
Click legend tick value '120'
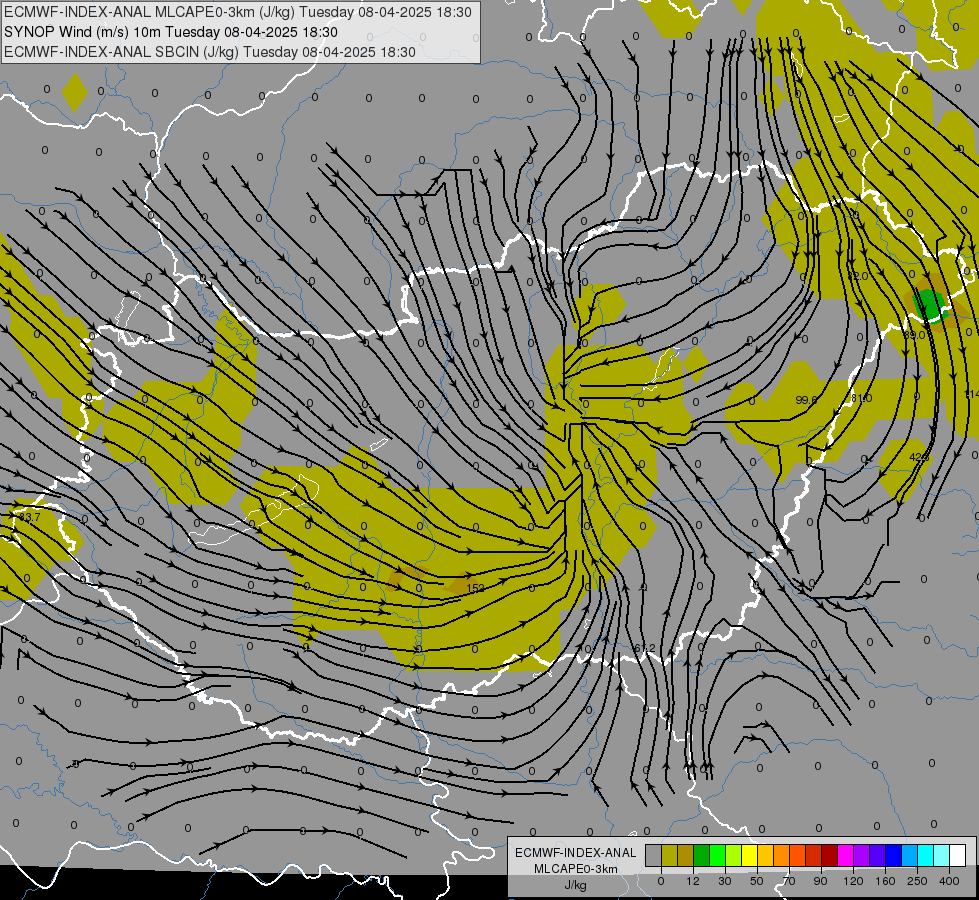(853, 881)
